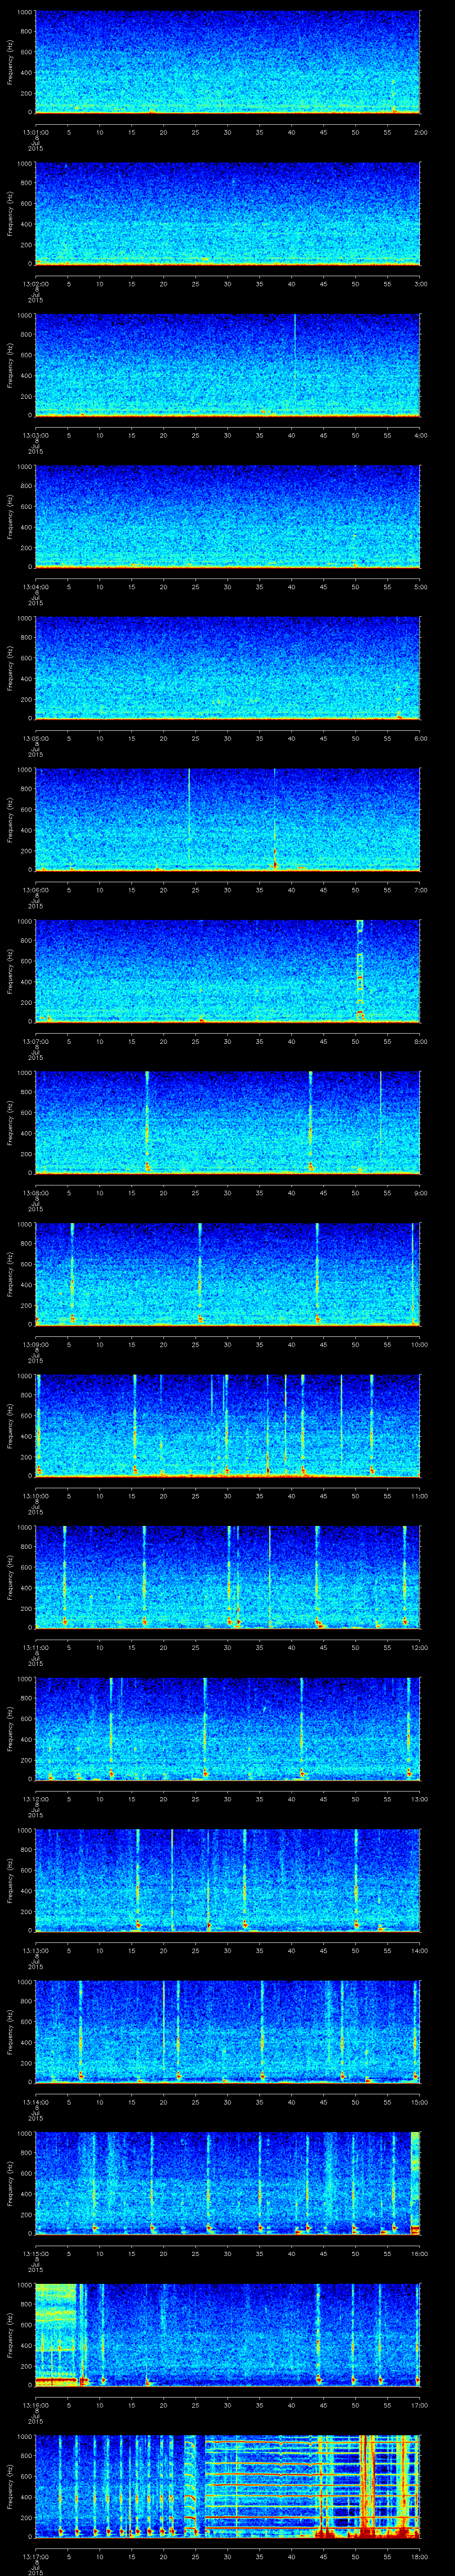The width and height of the screenshot is (455, 2576).
Task: Select the spectrogram panel starting at 13:07:00
Action: [x=227, y=971]
